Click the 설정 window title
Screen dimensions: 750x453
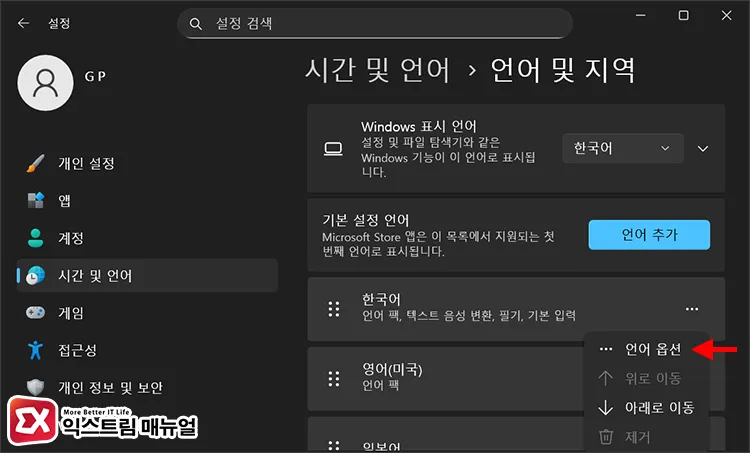pos(59,23)
